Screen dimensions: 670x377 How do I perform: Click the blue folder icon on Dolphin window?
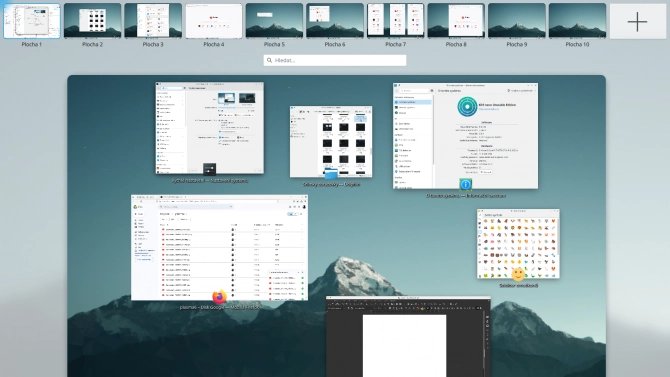[331, 173]
